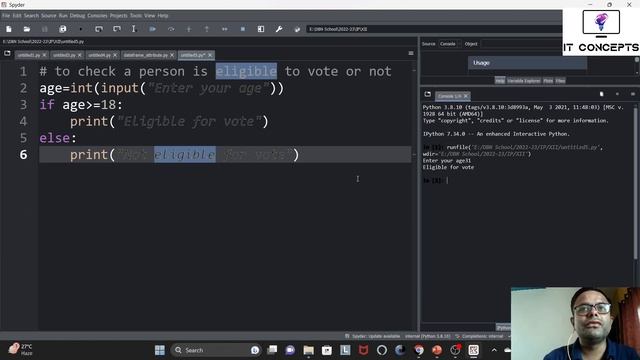
Task: Save all files with the double-disk icon
Action: pyautogui.click(x=62, y=29)
